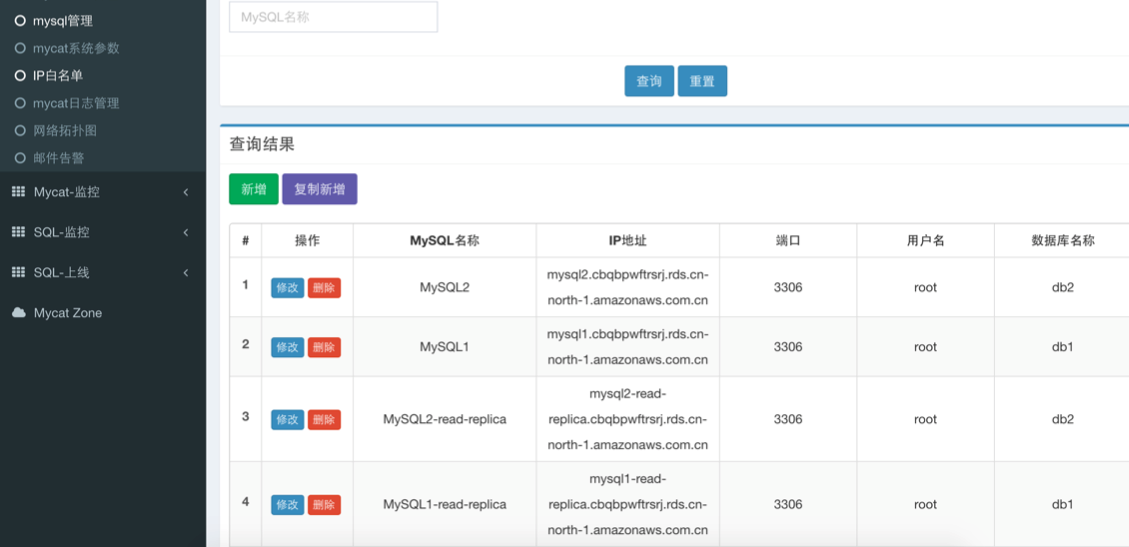Viewport: 1129px width, 547px height.
Task: Click the circle icon beside 邮件告警
Action: click(x=20, y=158)
